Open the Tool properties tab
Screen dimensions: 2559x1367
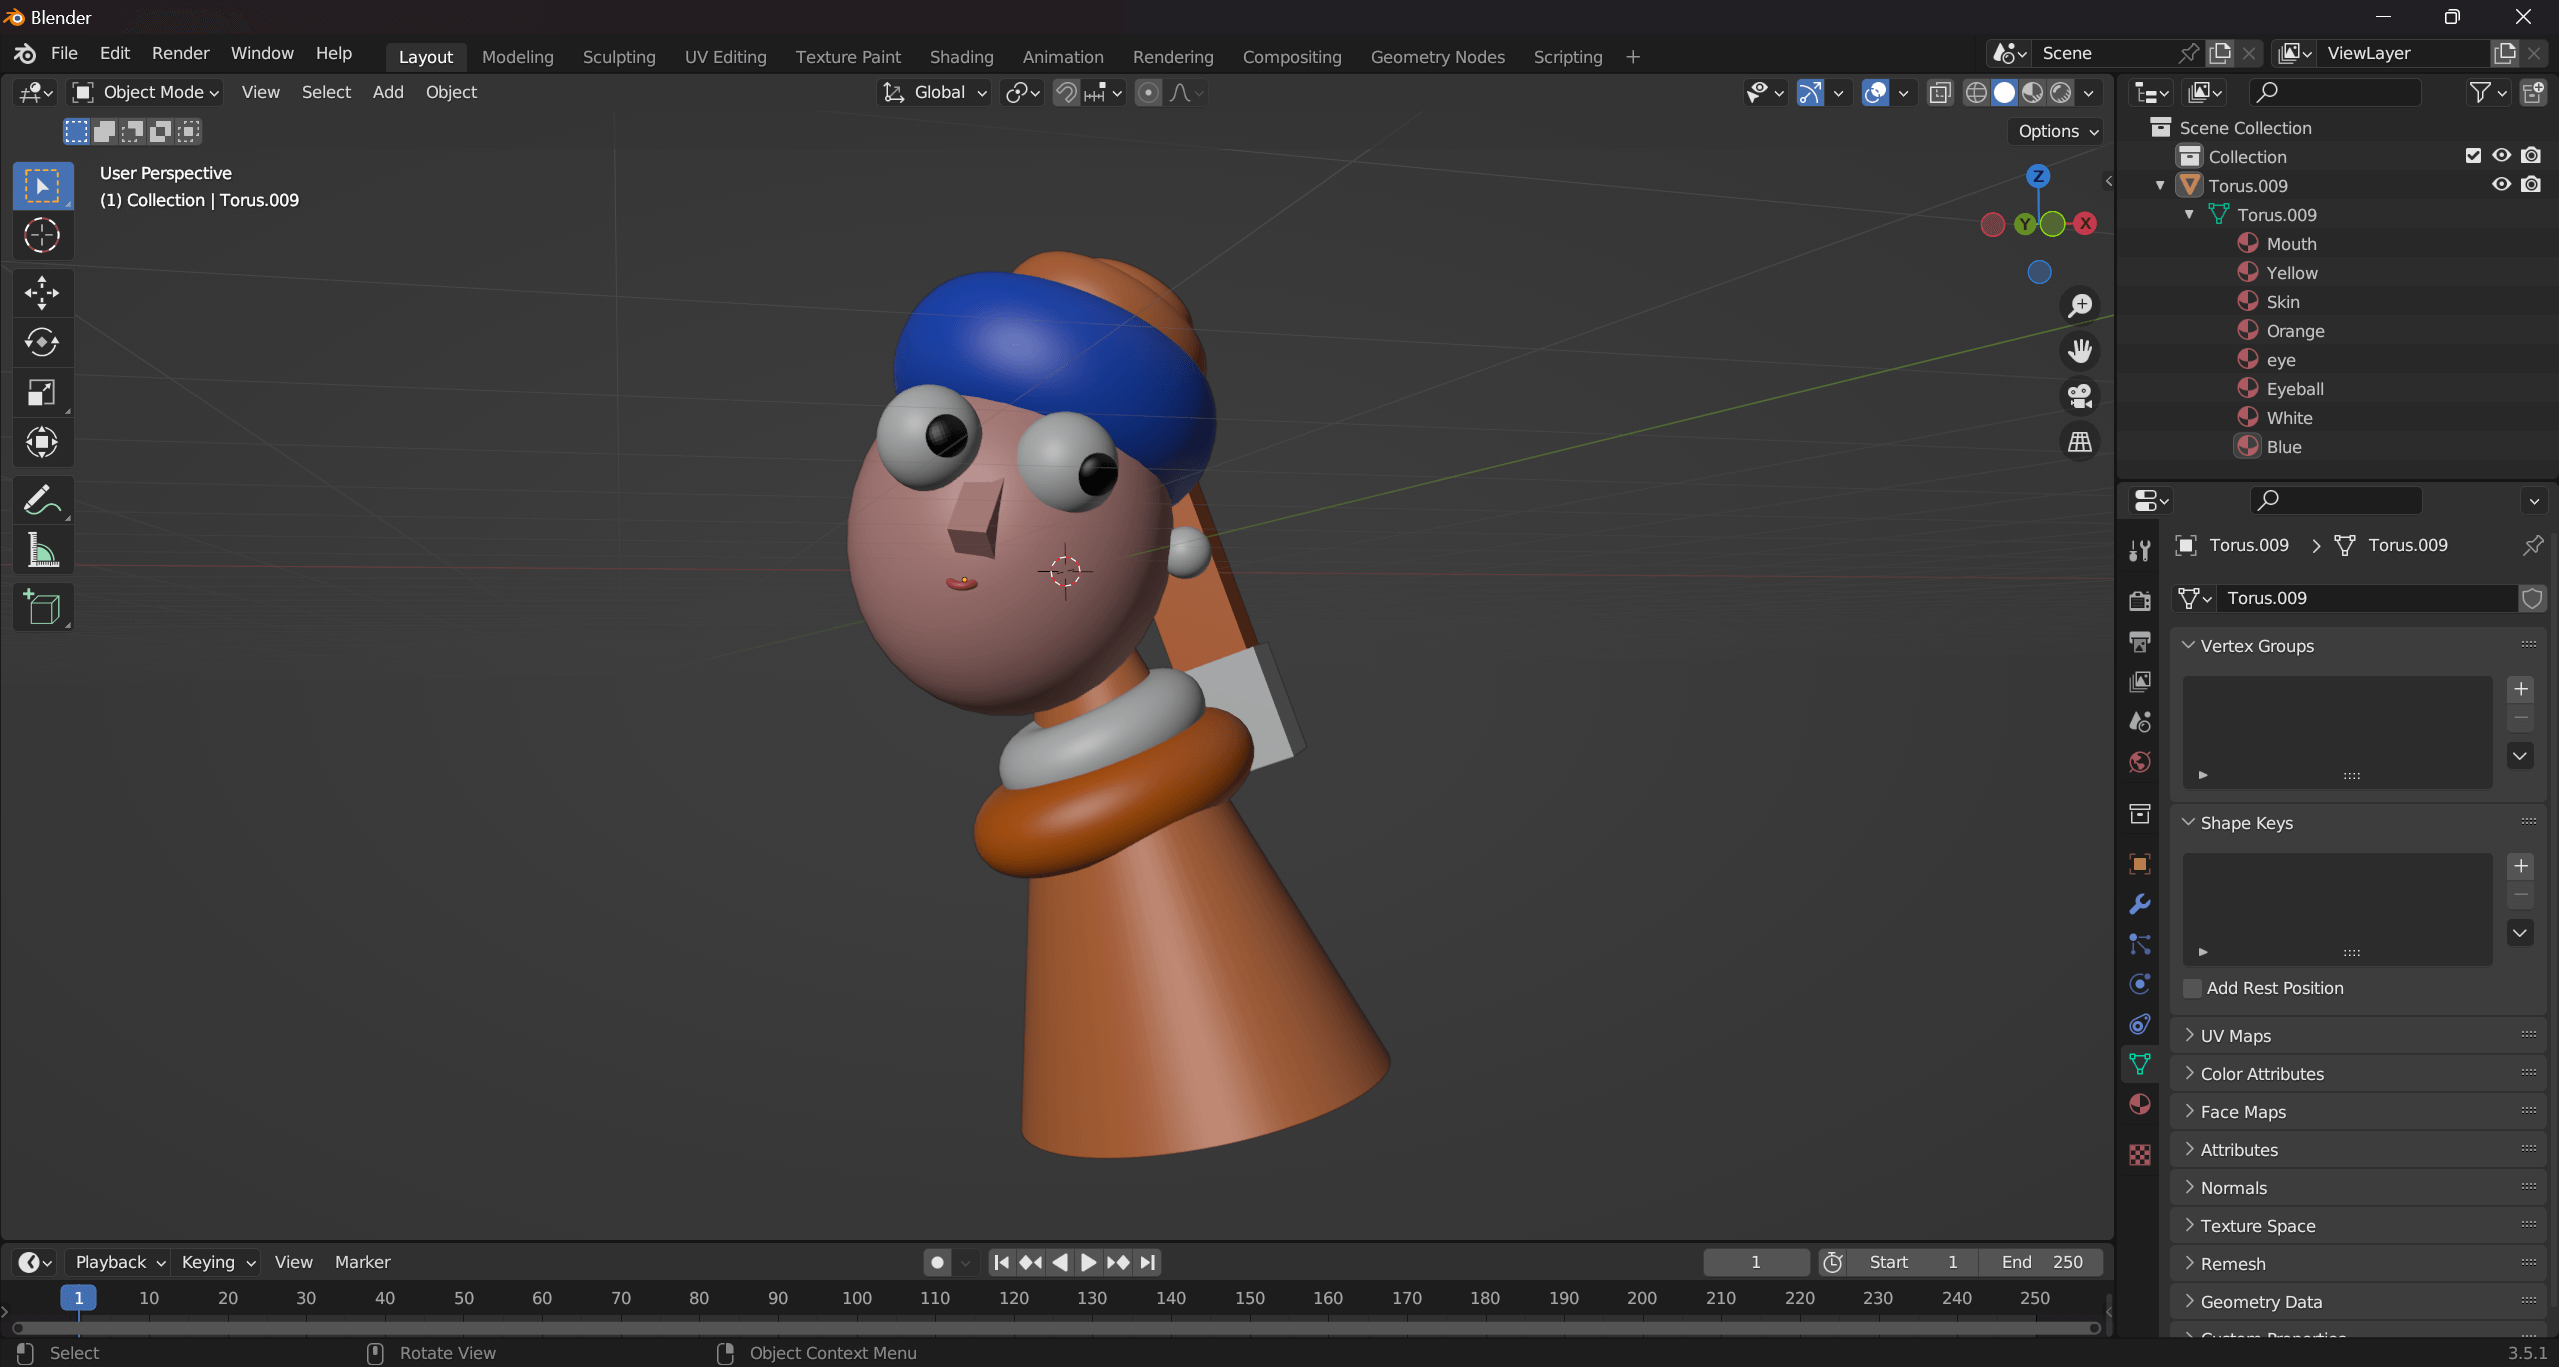(x=2140, y=550)
